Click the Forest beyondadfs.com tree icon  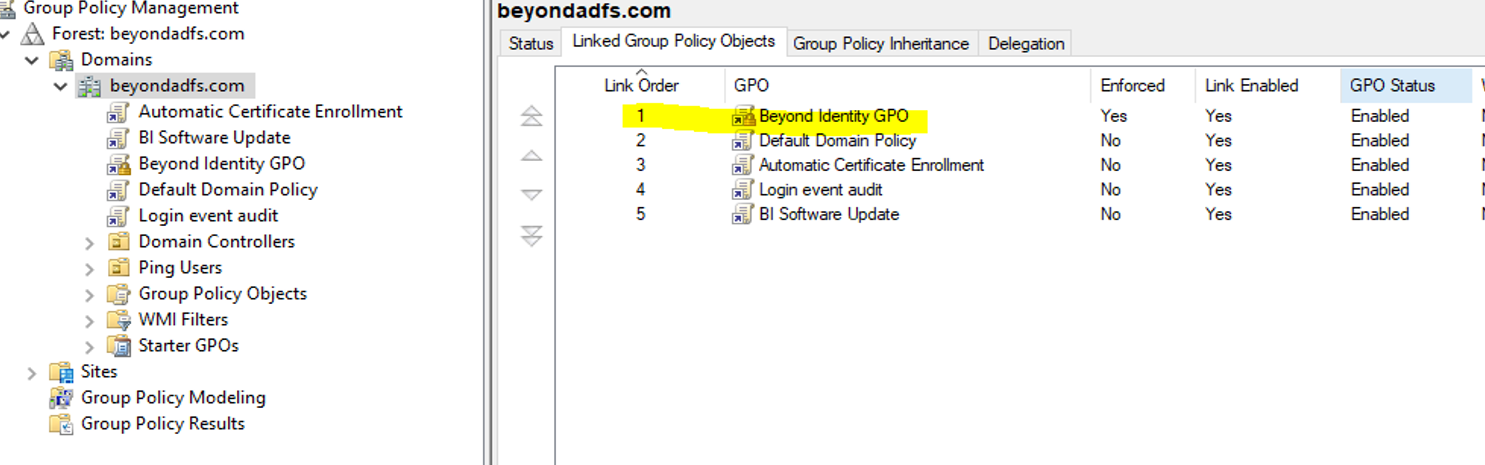coord(33,33)
